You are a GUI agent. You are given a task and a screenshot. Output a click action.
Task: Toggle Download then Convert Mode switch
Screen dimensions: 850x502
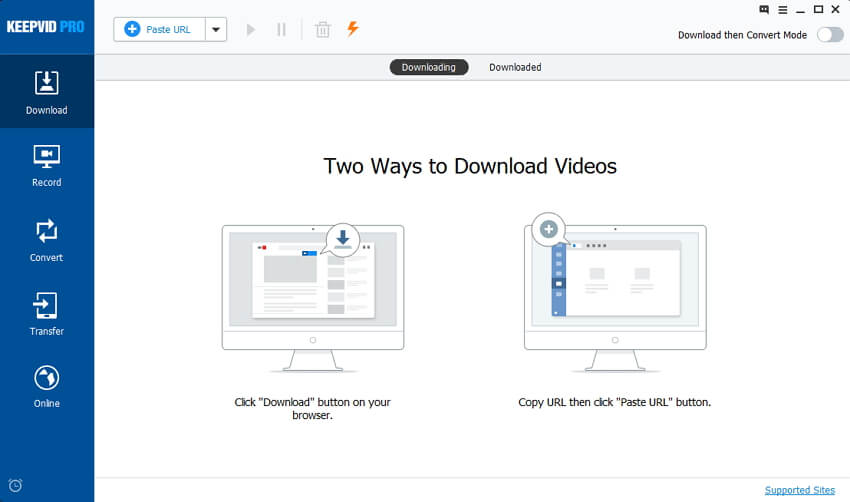pyautogui.click(x=830, y=35)
